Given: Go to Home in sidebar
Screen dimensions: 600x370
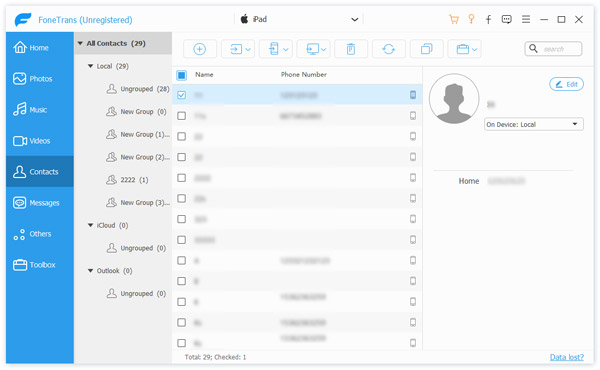Looking at the screenshot, I should tap(40, 48).
